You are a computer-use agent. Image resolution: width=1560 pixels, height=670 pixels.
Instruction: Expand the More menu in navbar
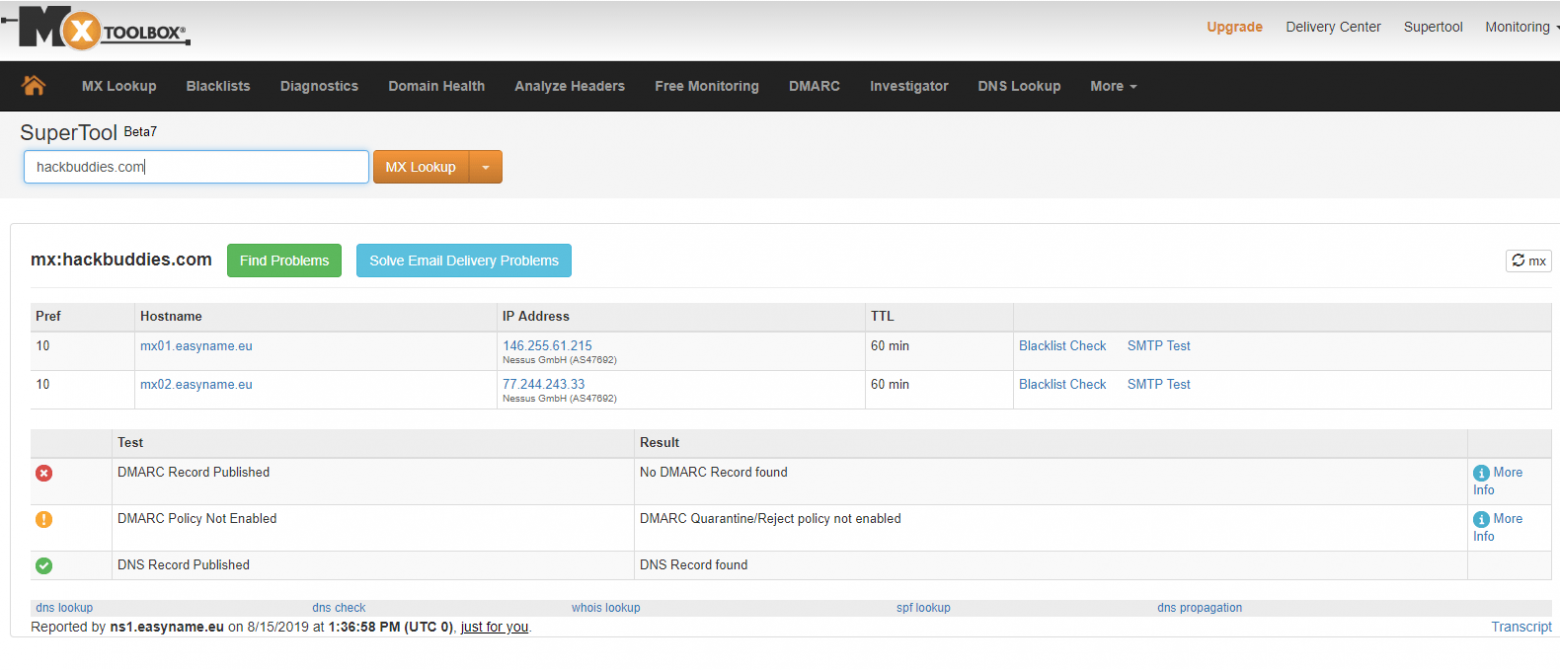pos(1113,86)
